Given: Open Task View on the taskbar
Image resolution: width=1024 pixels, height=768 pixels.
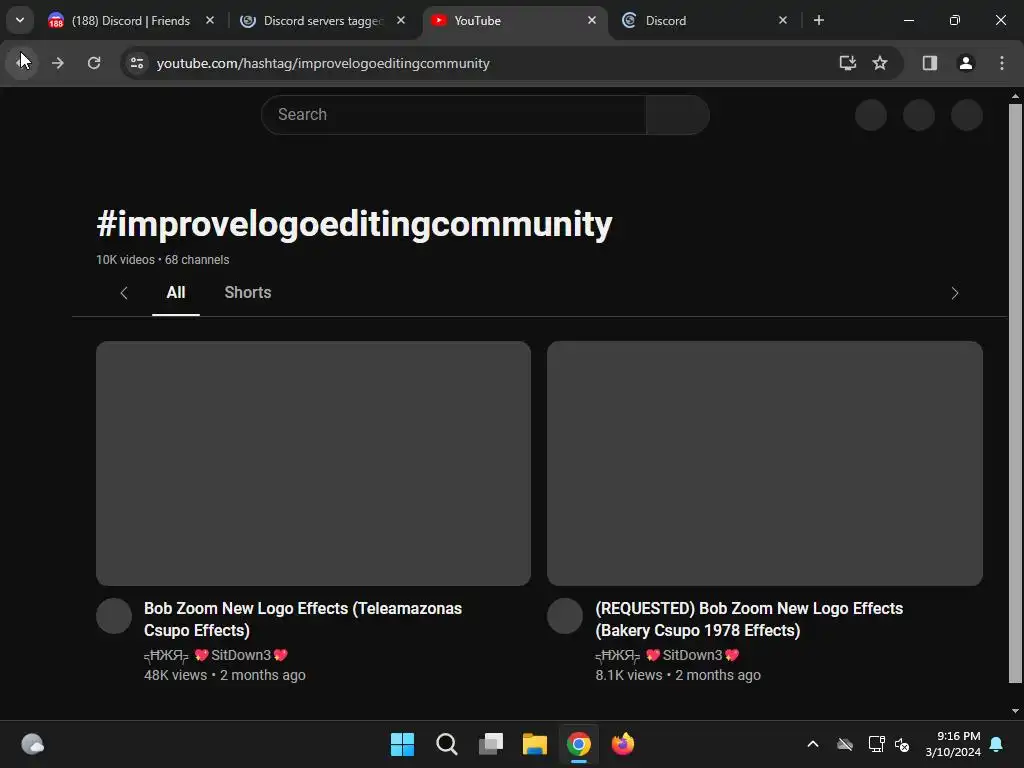Looking at the screenshot, I should [x=490, y=744].
